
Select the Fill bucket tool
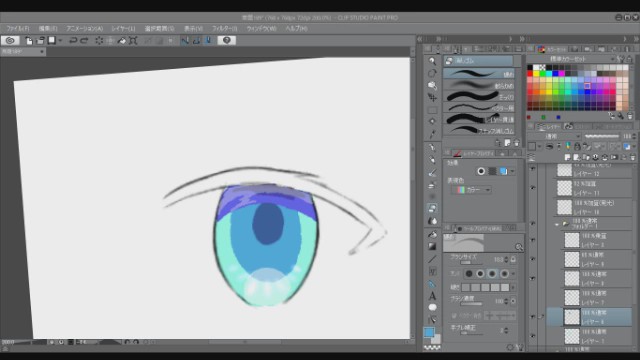click(432, 234)
